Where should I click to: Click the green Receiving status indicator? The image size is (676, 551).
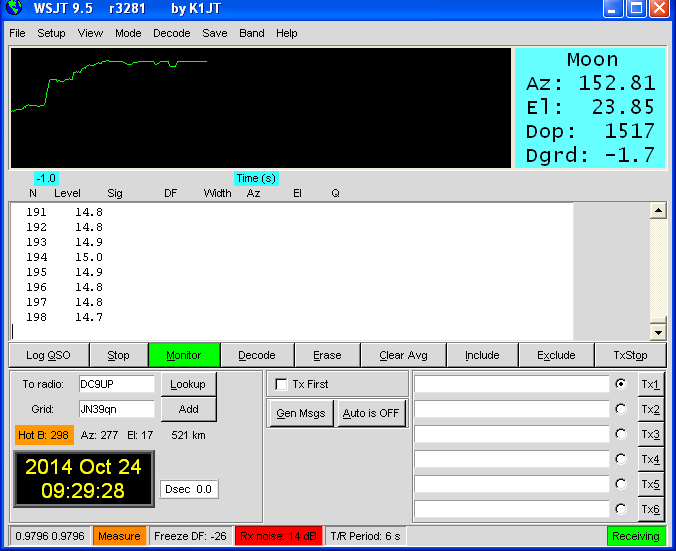click(636, 536)
